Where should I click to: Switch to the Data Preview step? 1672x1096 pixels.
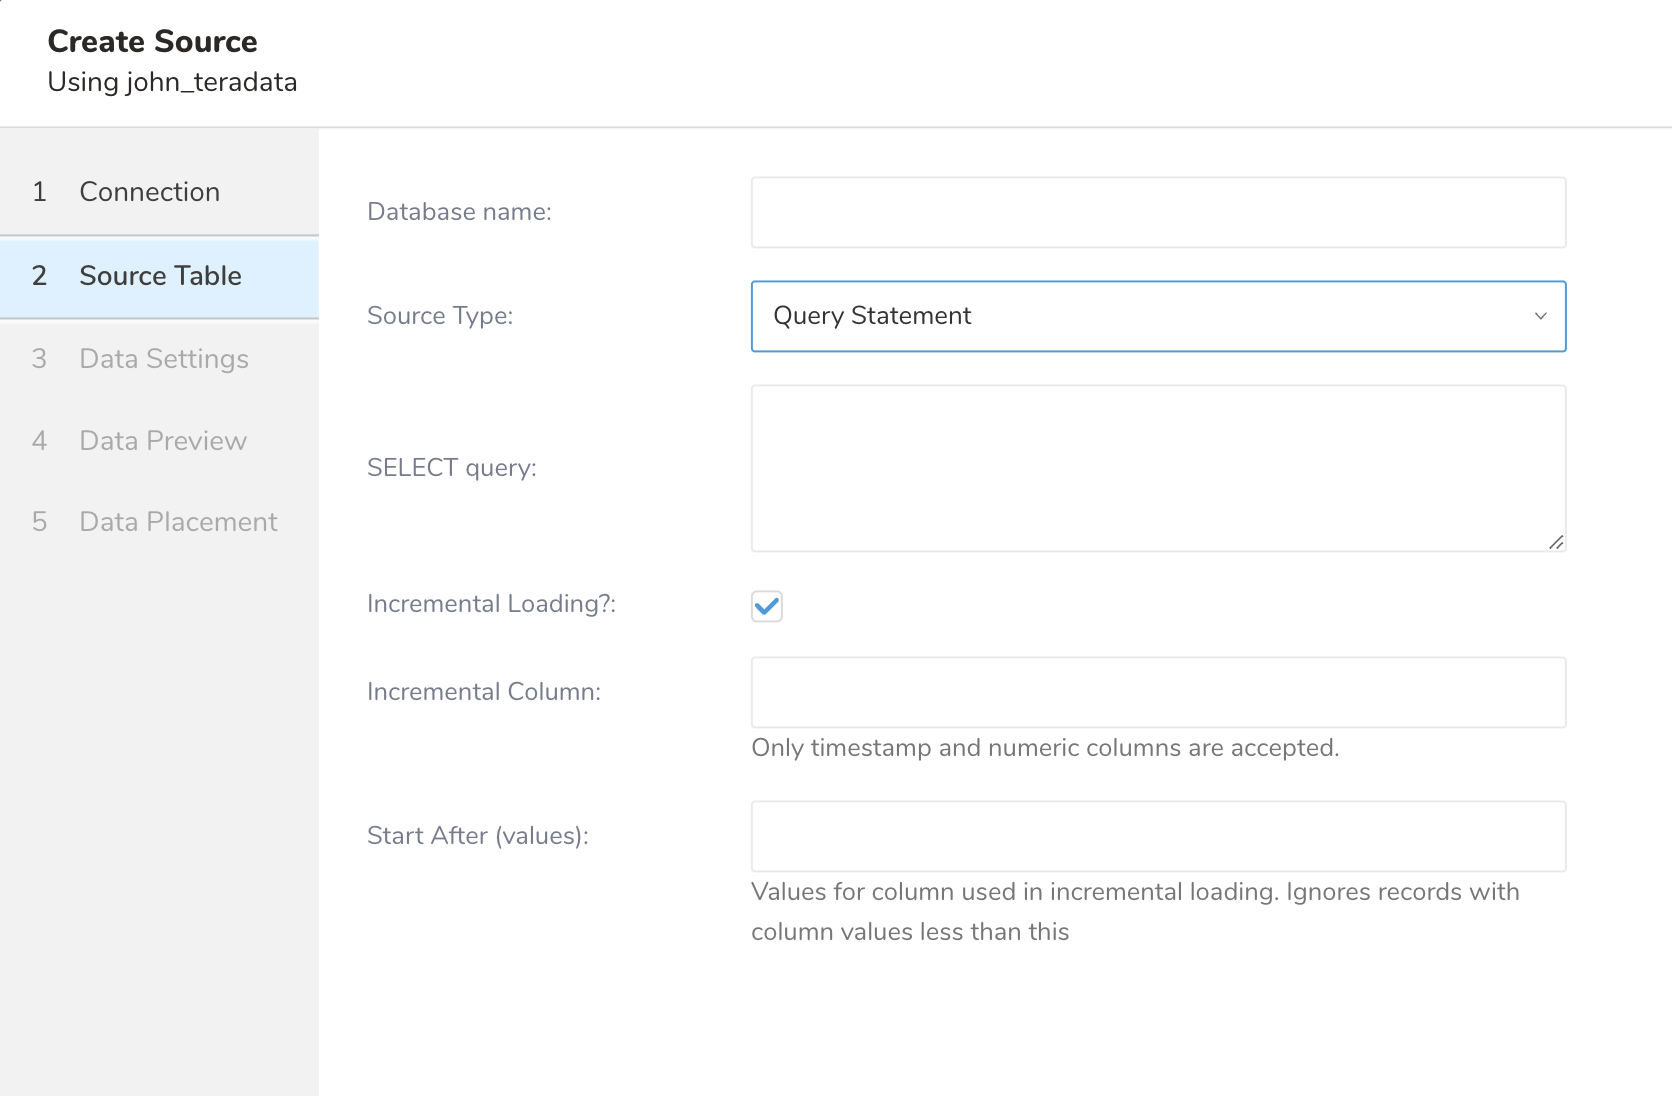coord(162,441)
